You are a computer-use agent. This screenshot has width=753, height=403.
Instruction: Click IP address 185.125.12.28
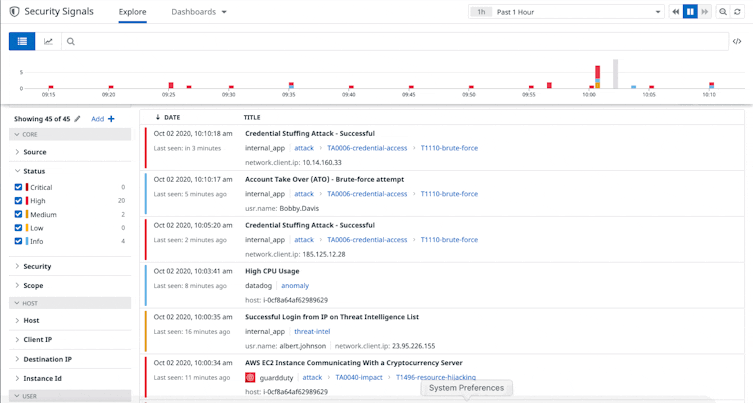pyautogui.click(x=324, y=254)
